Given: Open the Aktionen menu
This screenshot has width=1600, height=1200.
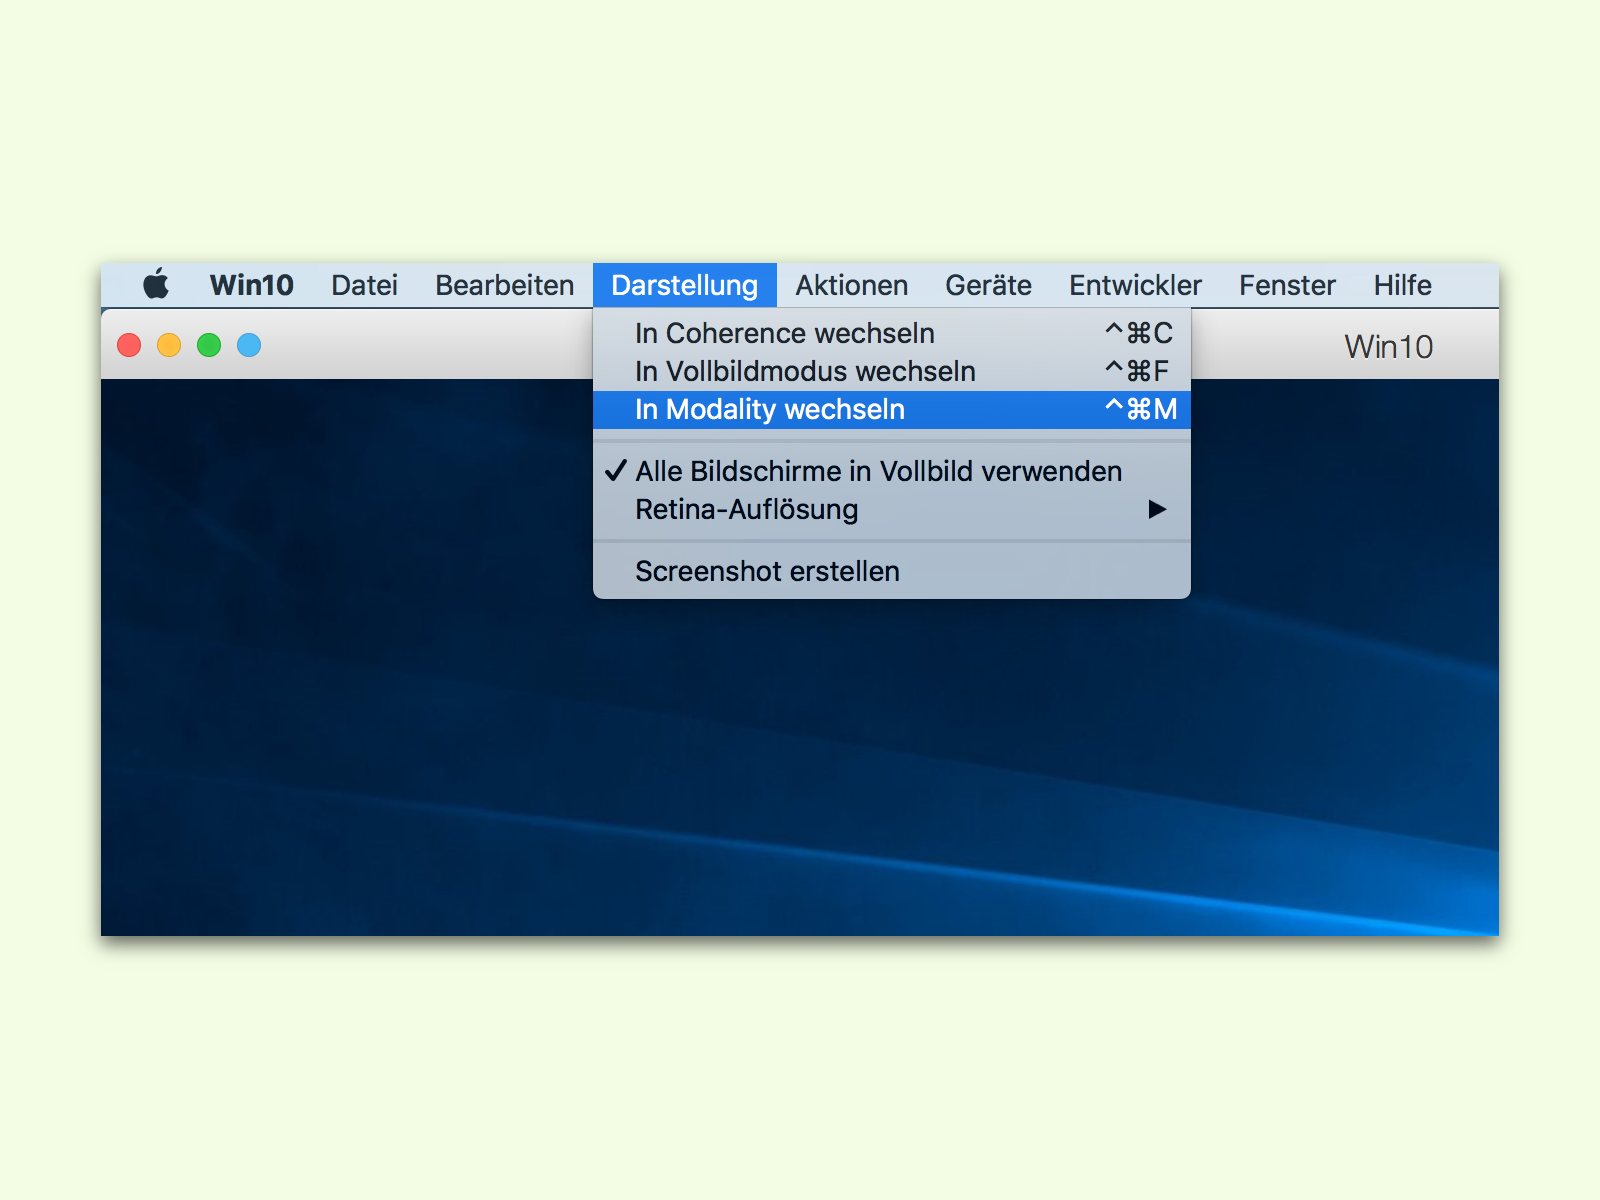Looking at the screenshot, I should coord(852,285).
